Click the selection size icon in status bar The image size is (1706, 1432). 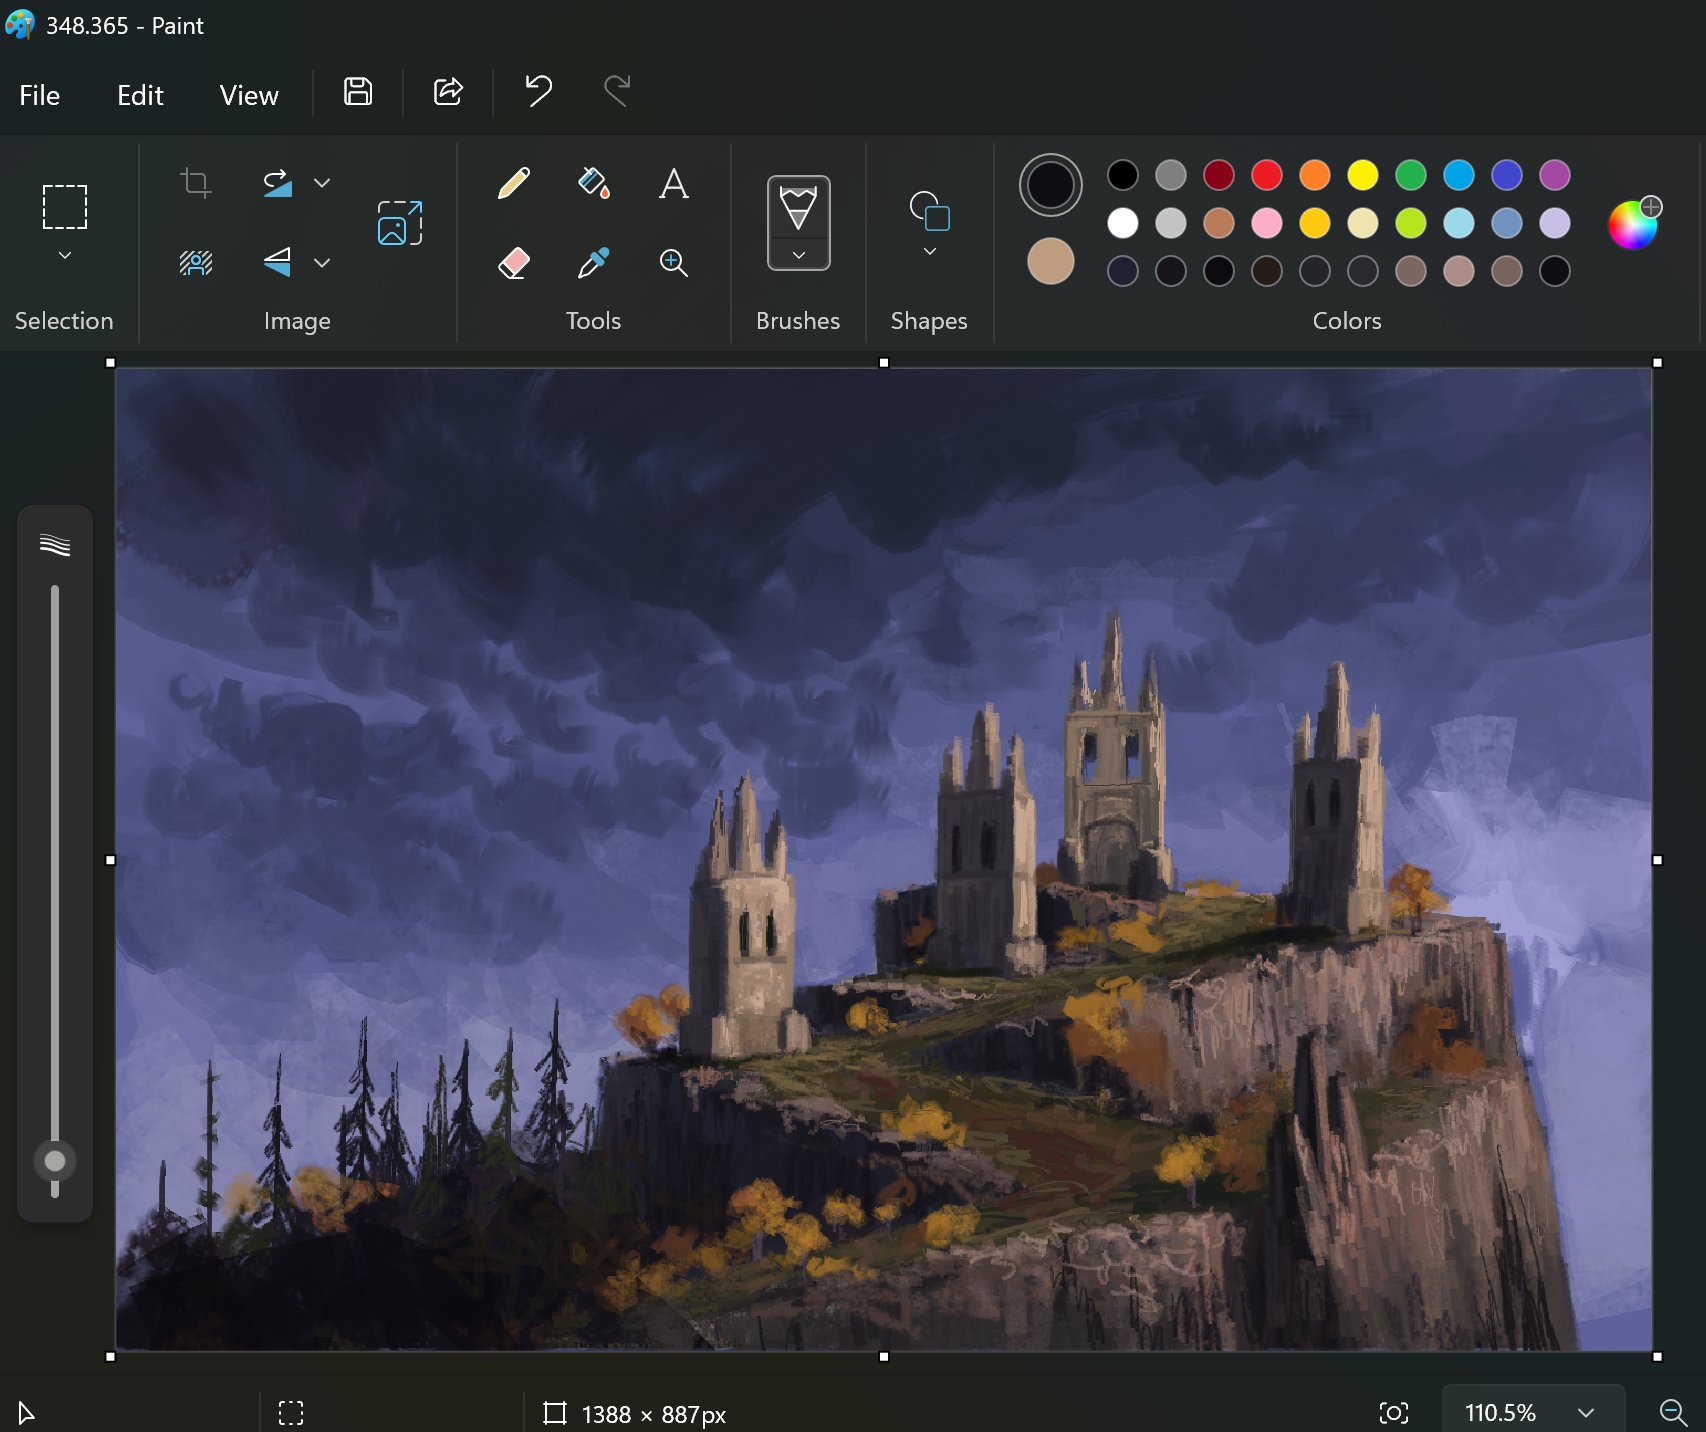(x=291, y=1413)
